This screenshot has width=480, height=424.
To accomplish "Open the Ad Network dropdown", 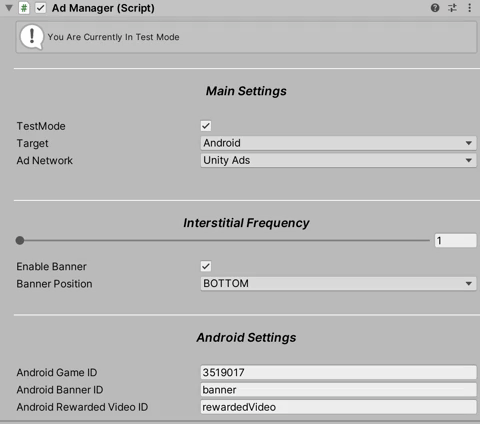I will point(338,160).
